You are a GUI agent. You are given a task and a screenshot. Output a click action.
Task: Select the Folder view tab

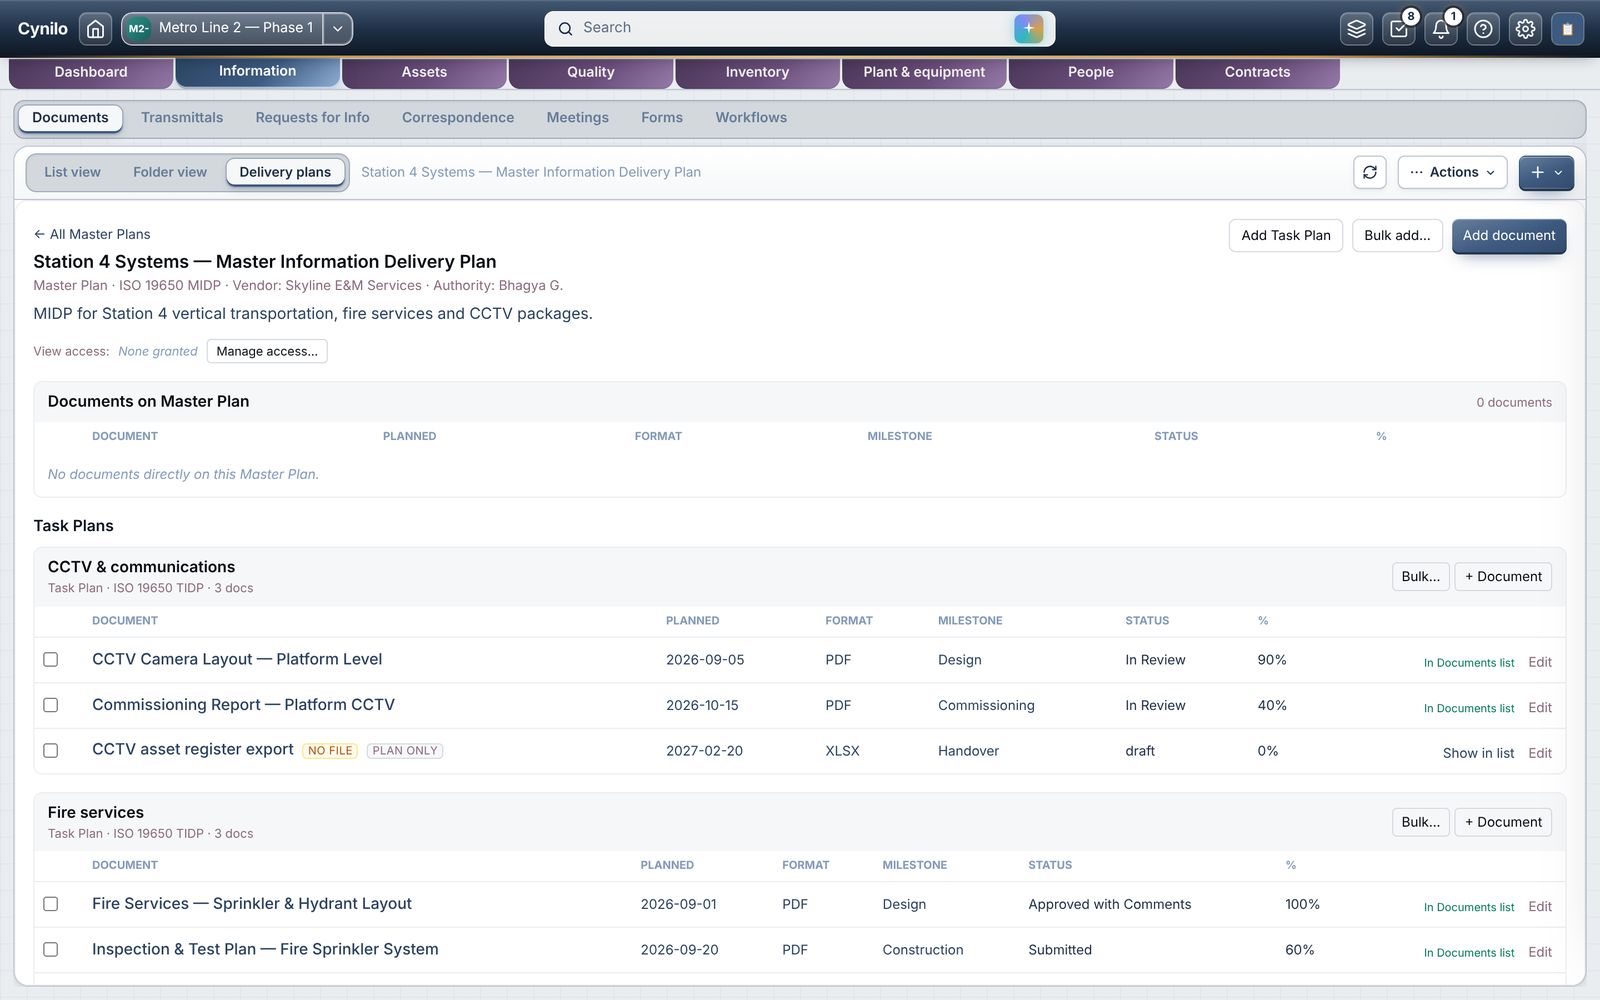170,172
